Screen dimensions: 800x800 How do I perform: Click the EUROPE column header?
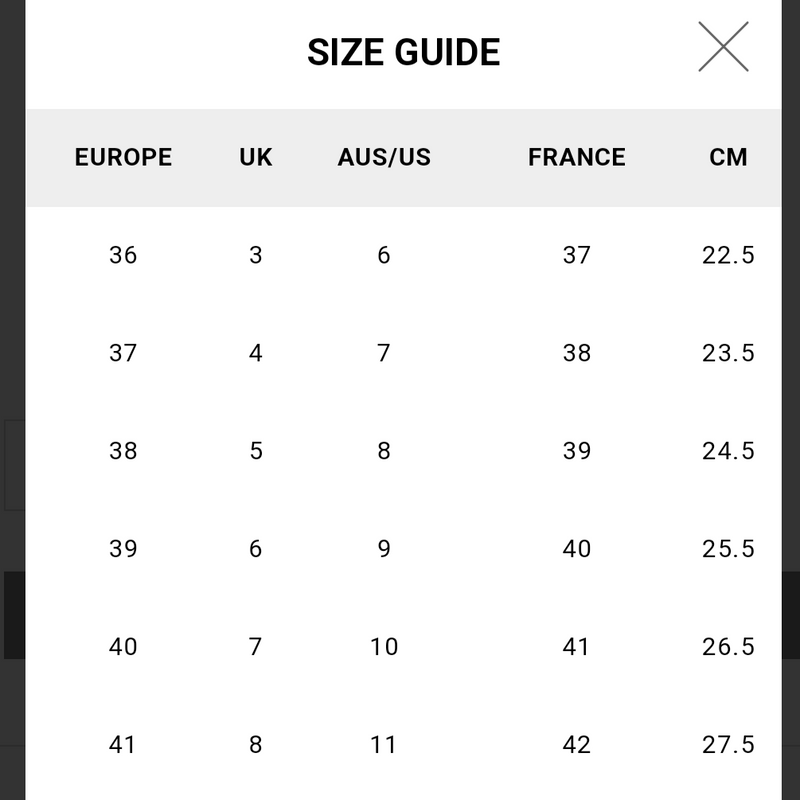[123, 157]
